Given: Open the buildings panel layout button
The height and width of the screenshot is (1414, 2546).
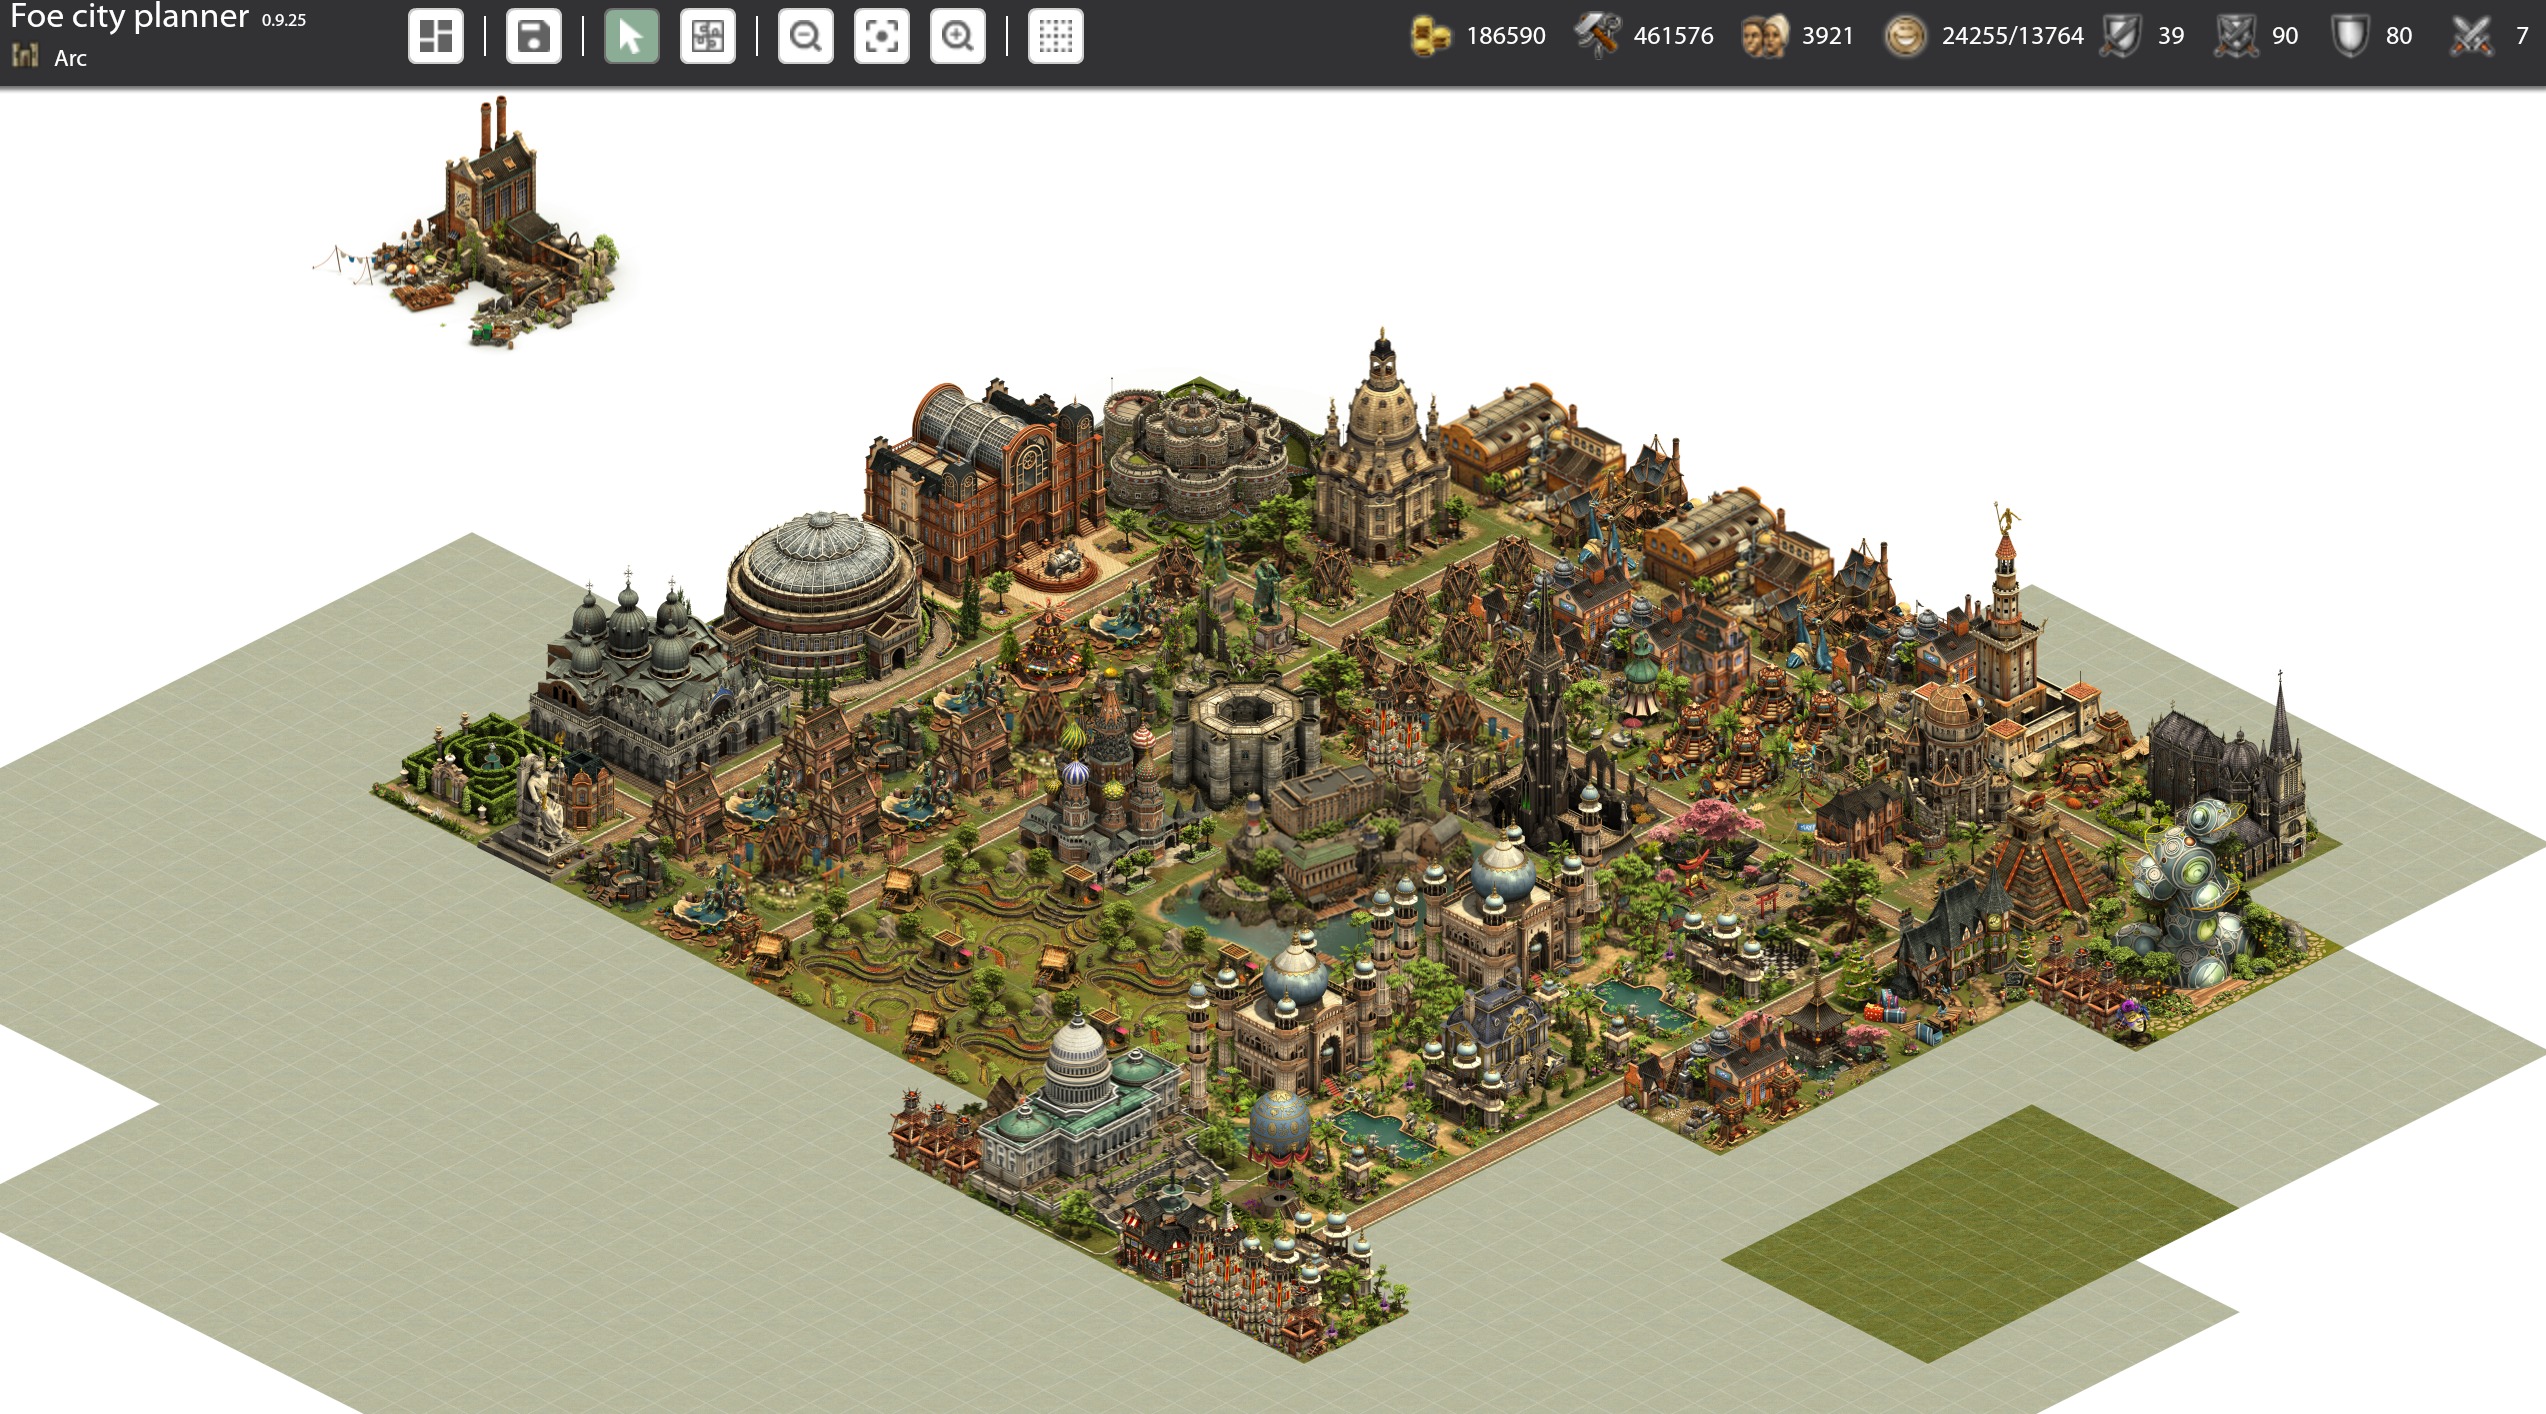Looking at the screenshot, I should click(436, 37).
